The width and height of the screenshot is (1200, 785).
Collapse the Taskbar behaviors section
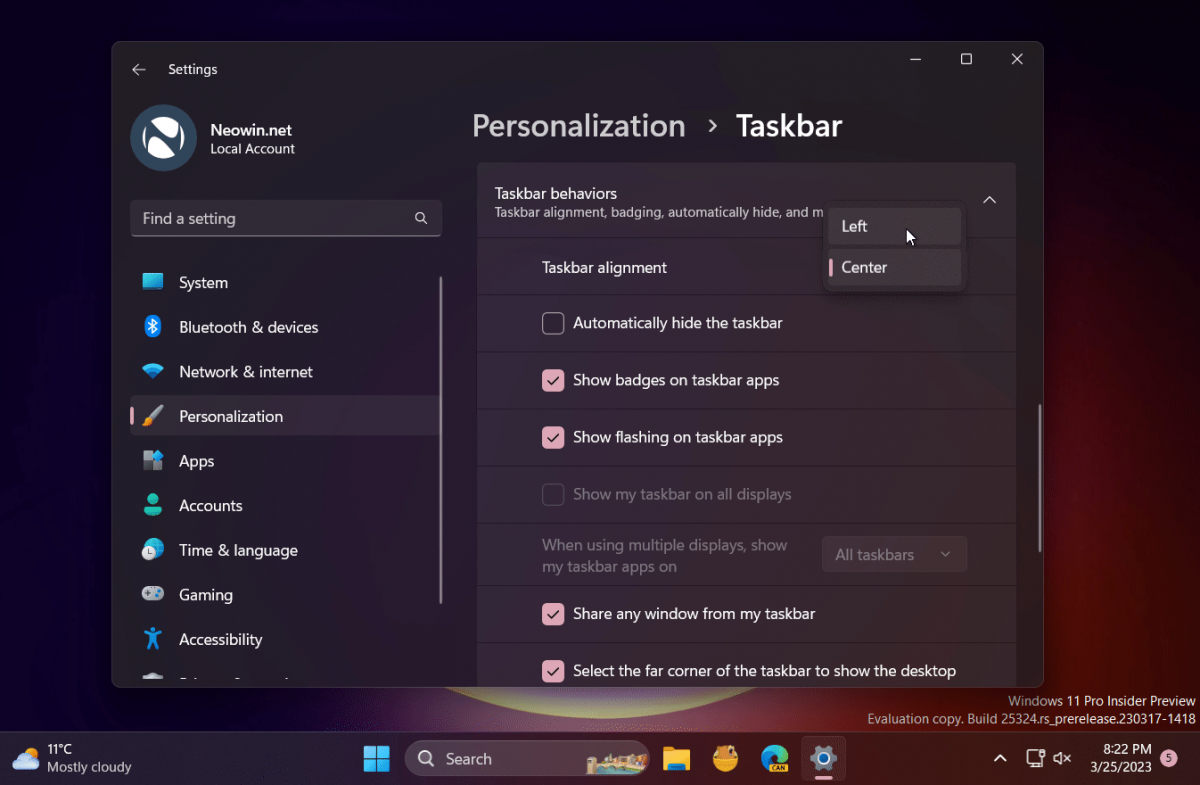click(x=989, y=200)
